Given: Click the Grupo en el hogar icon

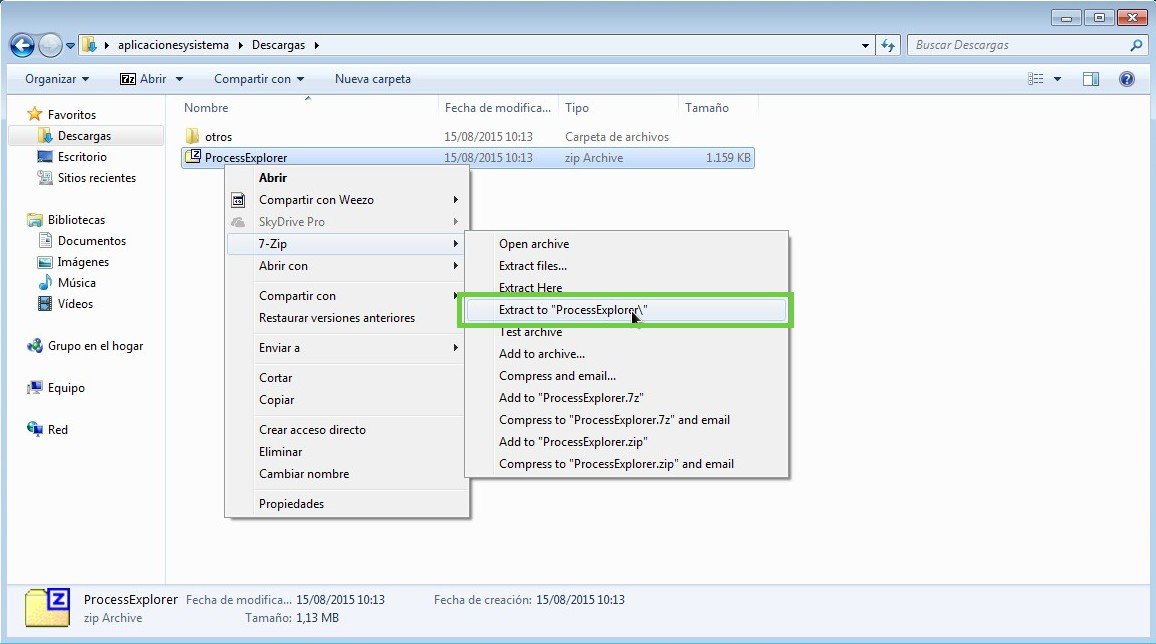Looking at the screenshot, I should (x=35, y=346).
